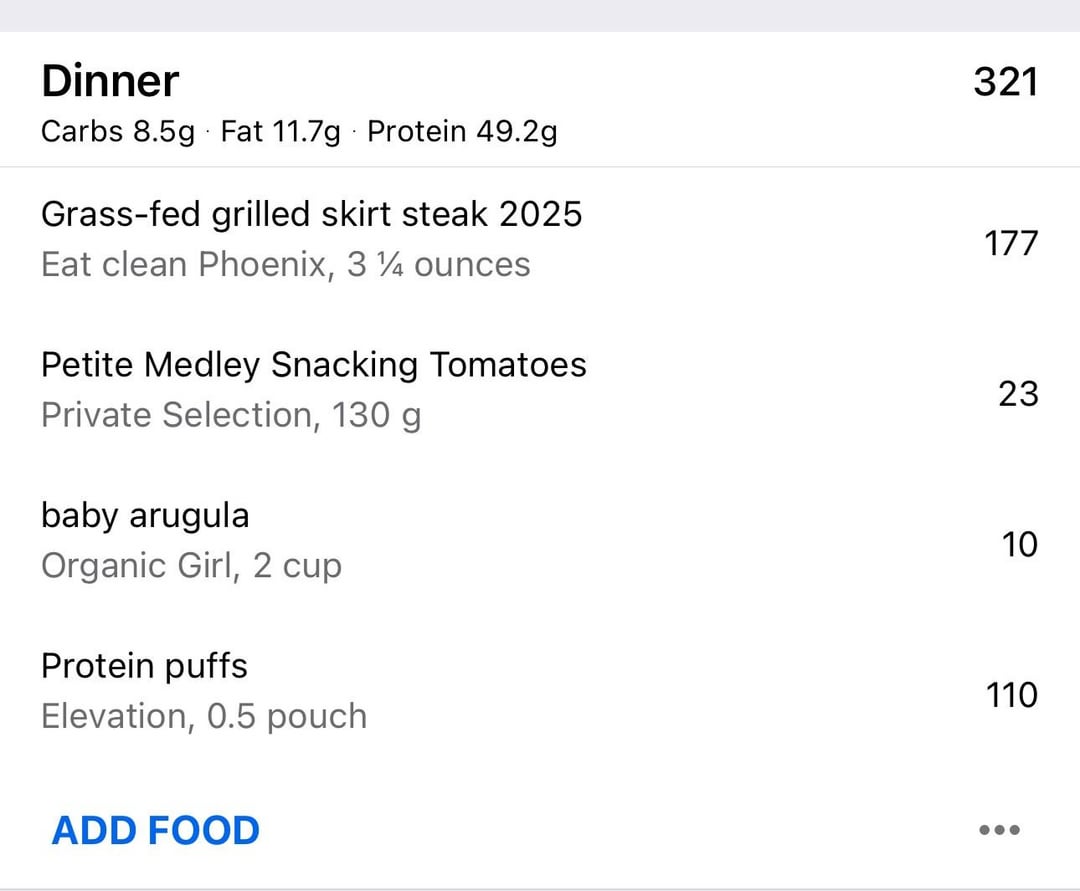Tap the Dinner total of 321 calories
The image size is (1080, 891).
pos(1005,82)
